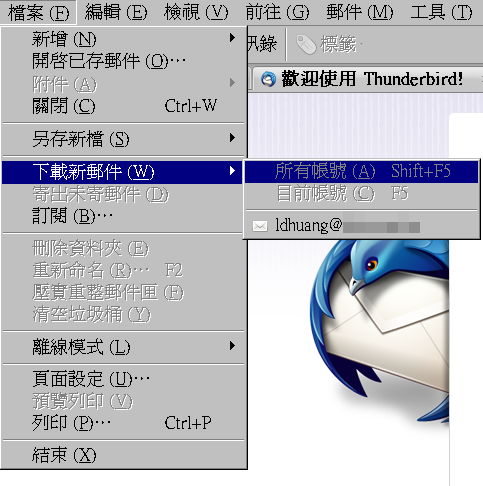This screenshot has height=486, width=483.
Task: Select 列印 (P) menu item
Action: (123, 423)
